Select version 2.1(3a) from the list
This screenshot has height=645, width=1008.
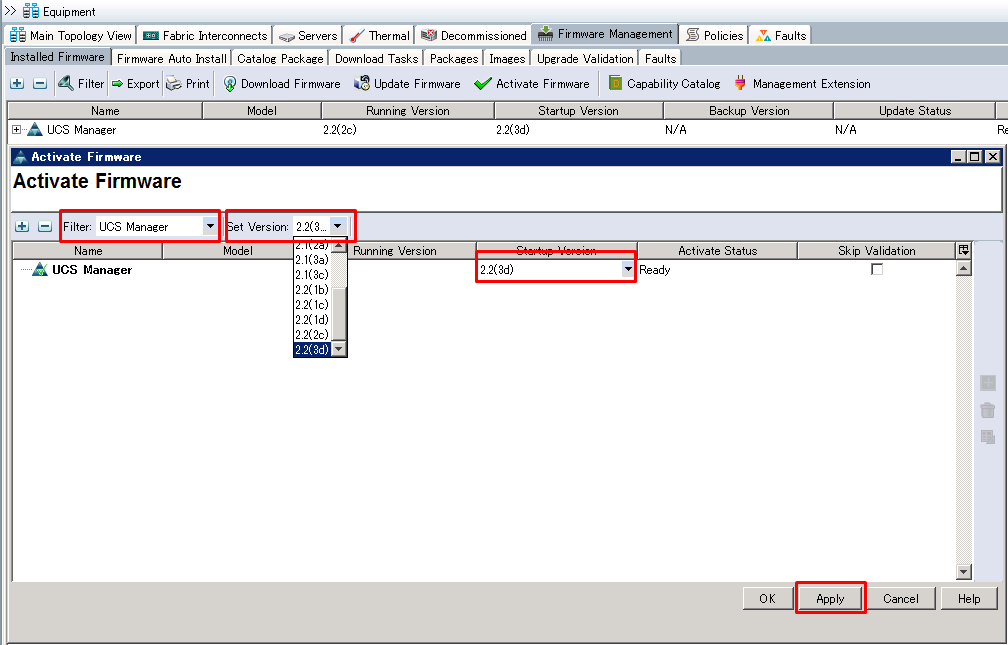point(312,260)
